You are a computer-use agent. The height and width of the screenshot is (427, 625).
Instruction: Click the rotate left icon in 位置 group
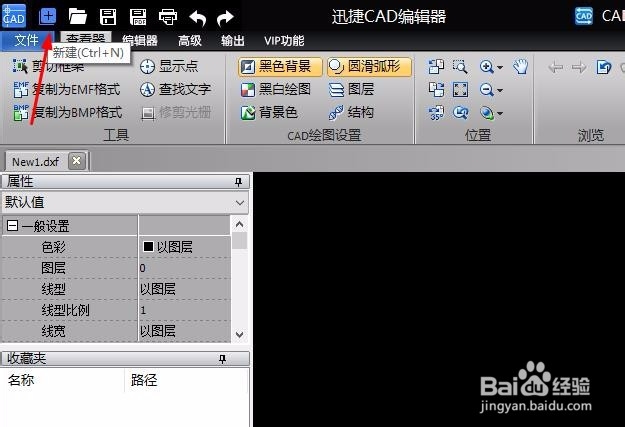pyautogui.click(x=436, y=67)
